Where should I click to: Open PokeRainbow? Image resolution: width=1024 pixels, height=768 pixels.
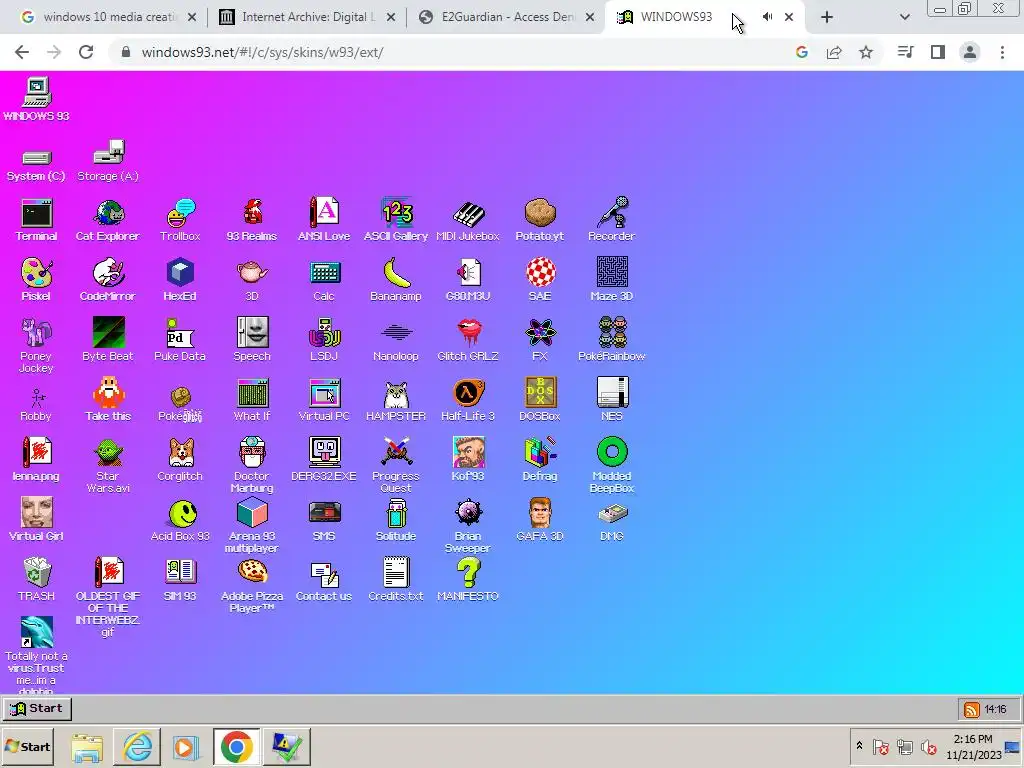click(612, 340)
